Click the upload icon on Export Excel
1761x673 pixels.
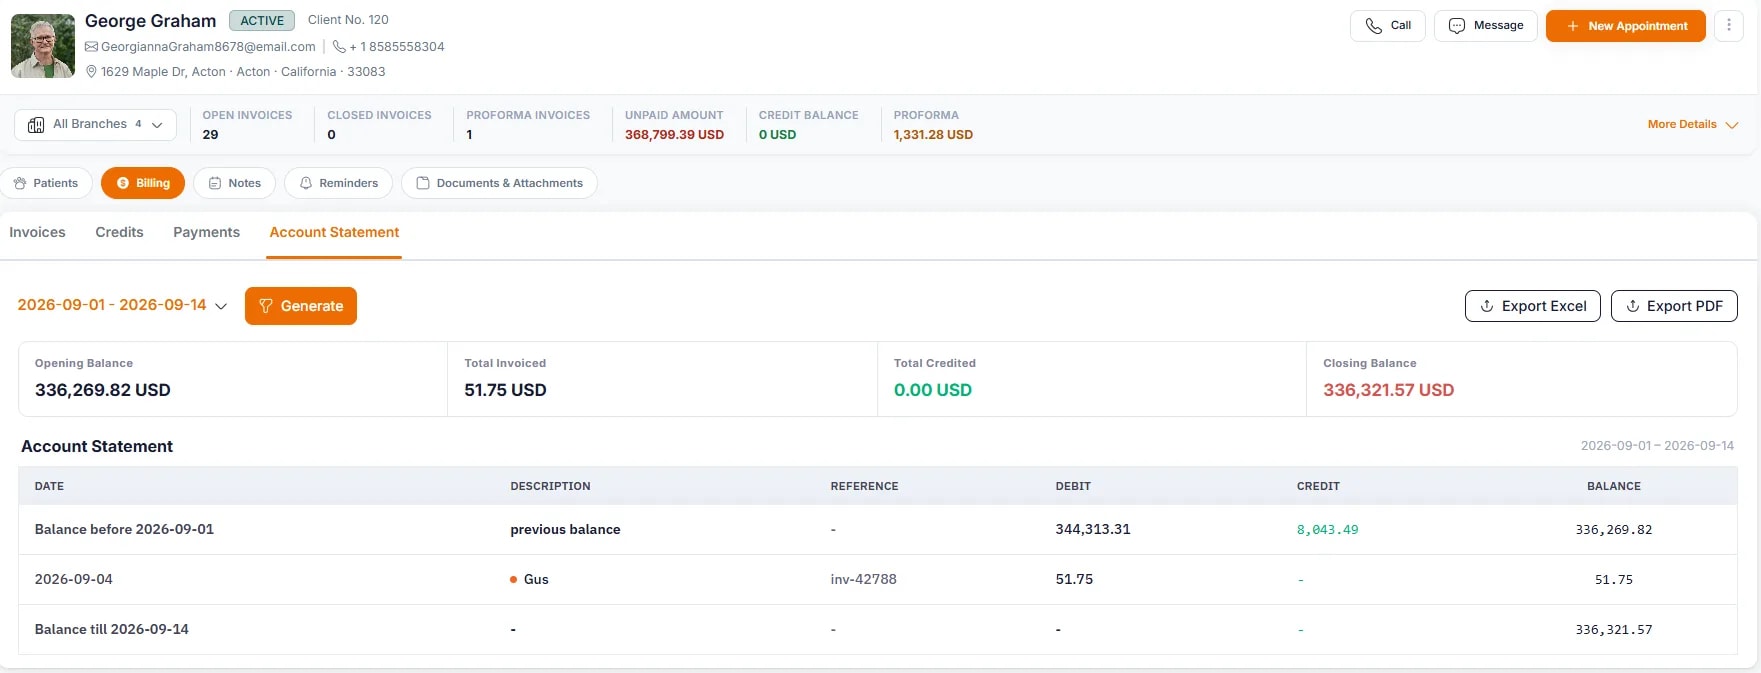click(x=1487, y=306)
